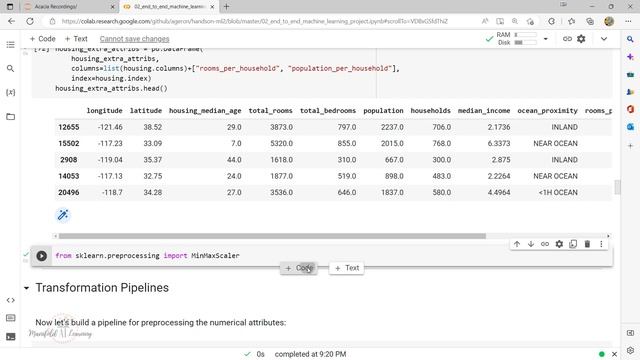The width and height of the screenshot is (640, 360).
Task: Click the output horizontal scrollbar
Action: coord(272,236)
